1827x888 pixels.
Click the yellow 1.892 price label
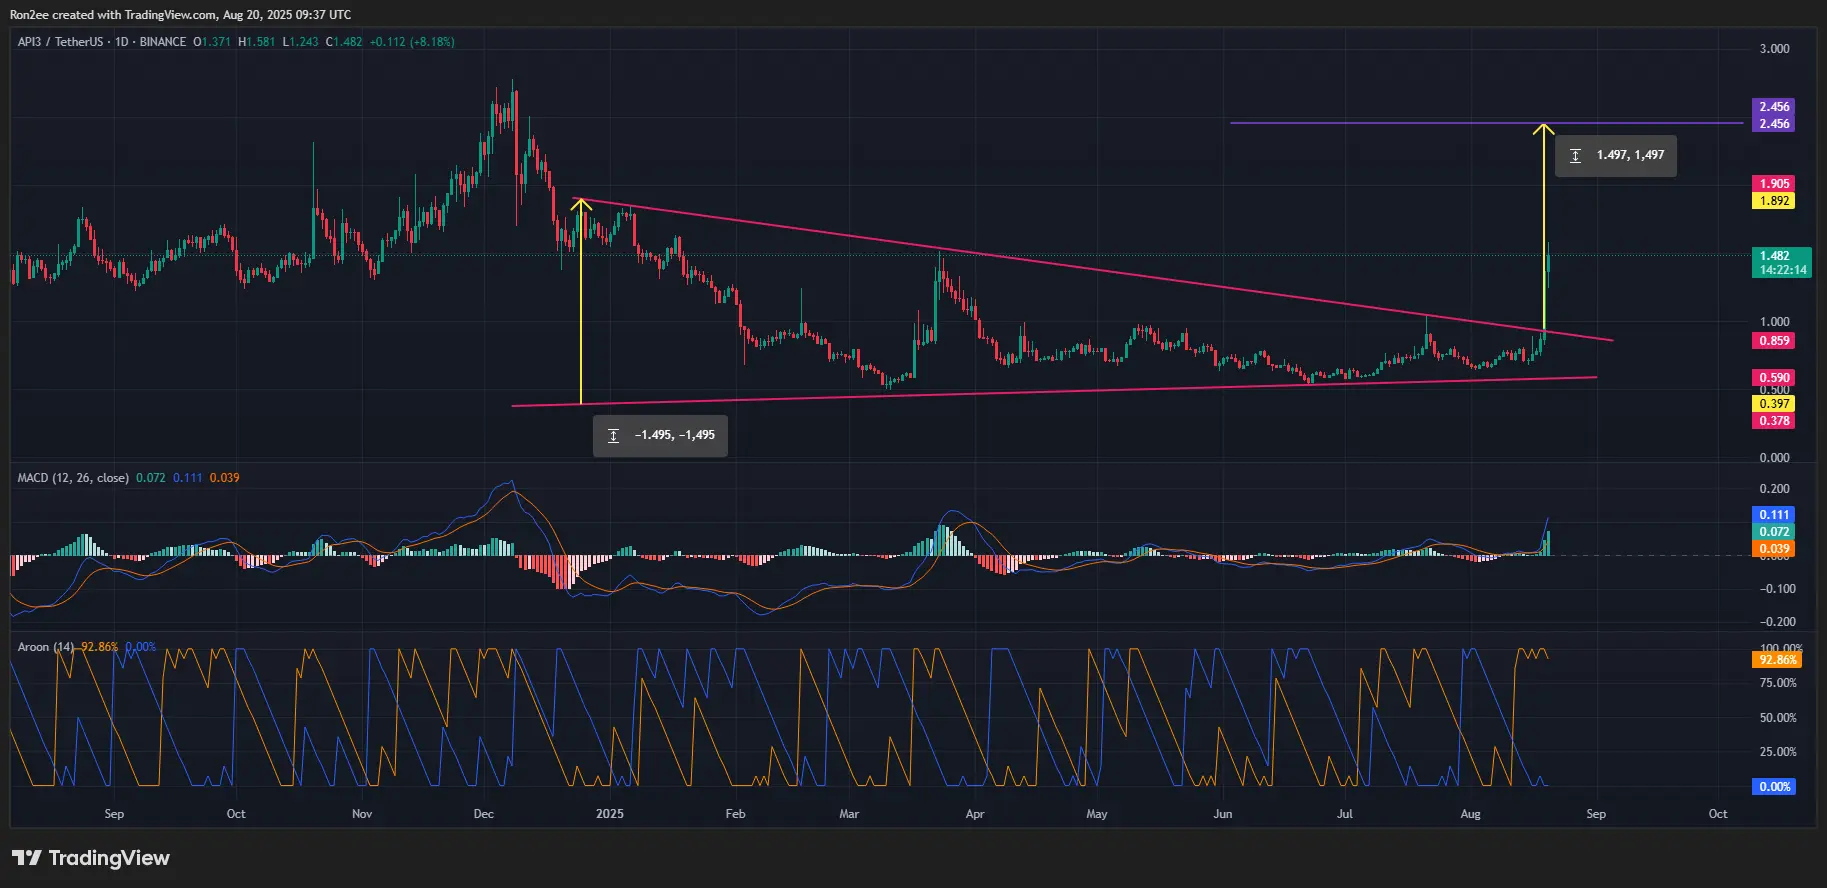pos(1774,201)
